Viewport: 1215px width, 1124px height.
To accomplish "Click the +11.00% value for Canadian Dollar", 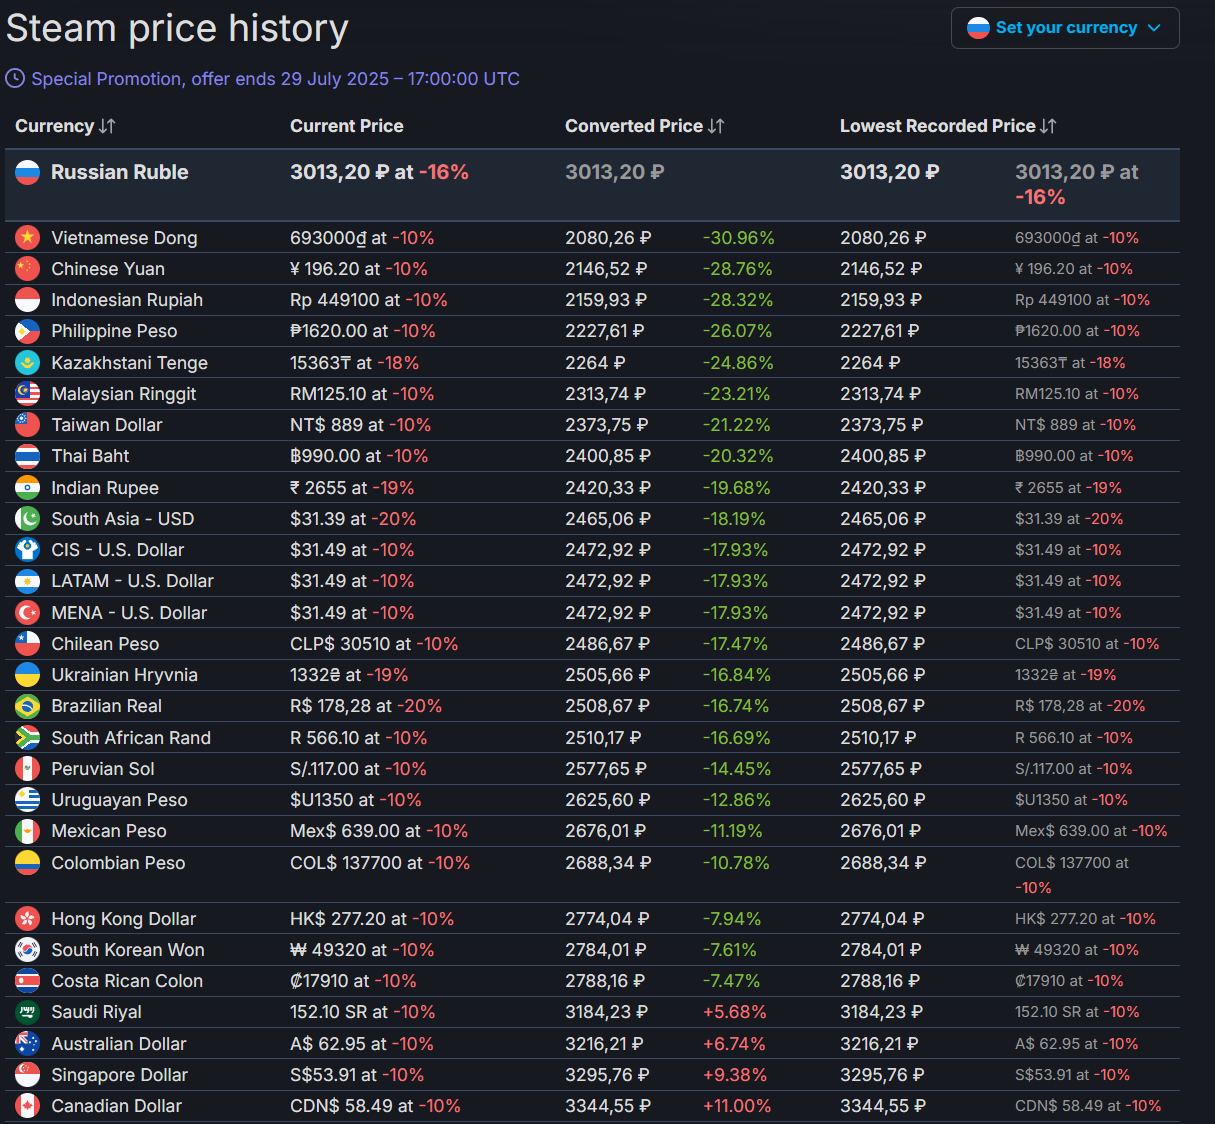I will [x=737, y=1106].
